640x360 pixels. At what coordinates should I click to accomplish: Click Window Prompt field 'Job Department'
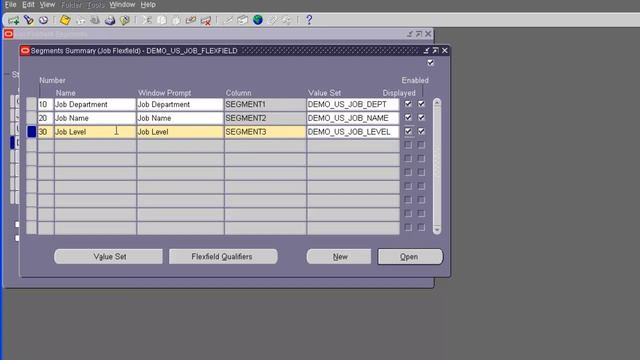(180, 104)
